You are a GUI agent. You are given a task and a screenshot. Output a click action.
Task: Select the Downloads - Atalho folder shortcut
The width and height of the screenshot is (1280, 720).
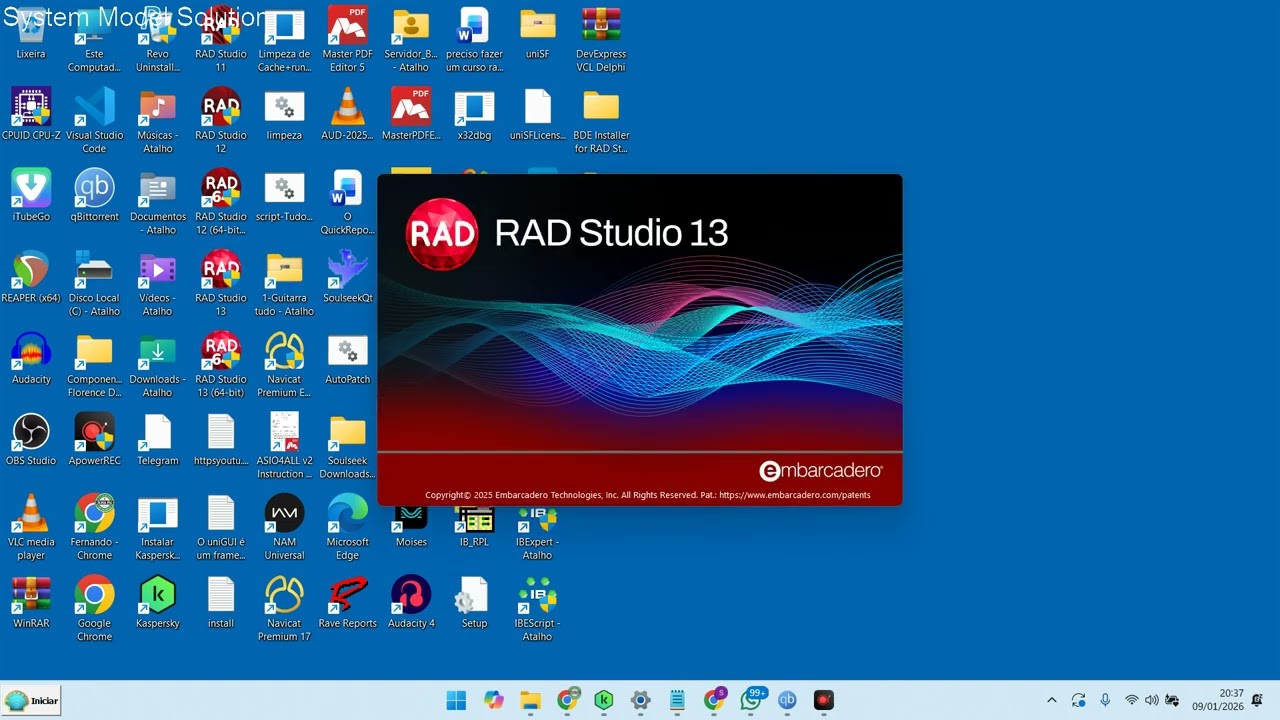tap(157, 365)
